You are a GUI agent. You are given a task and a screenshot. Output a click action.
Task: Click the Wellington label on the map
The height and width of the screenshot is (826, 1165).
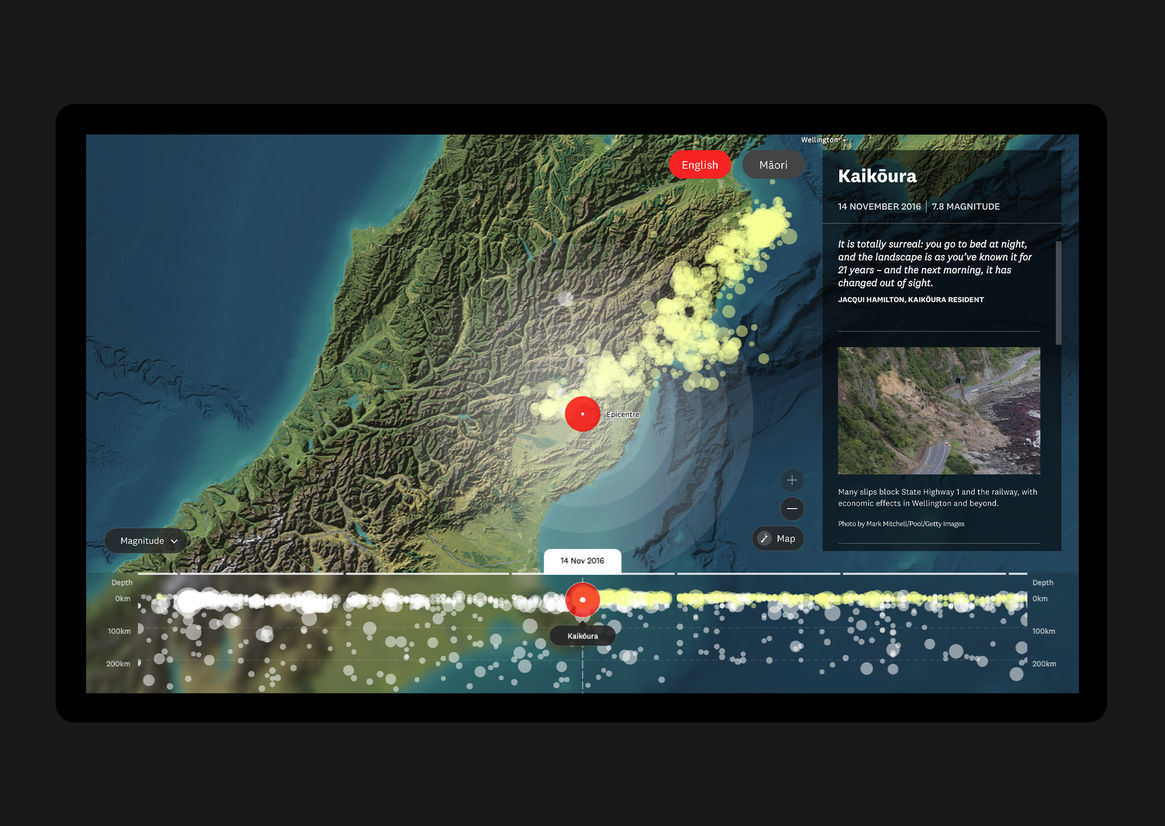coord(820,140)
